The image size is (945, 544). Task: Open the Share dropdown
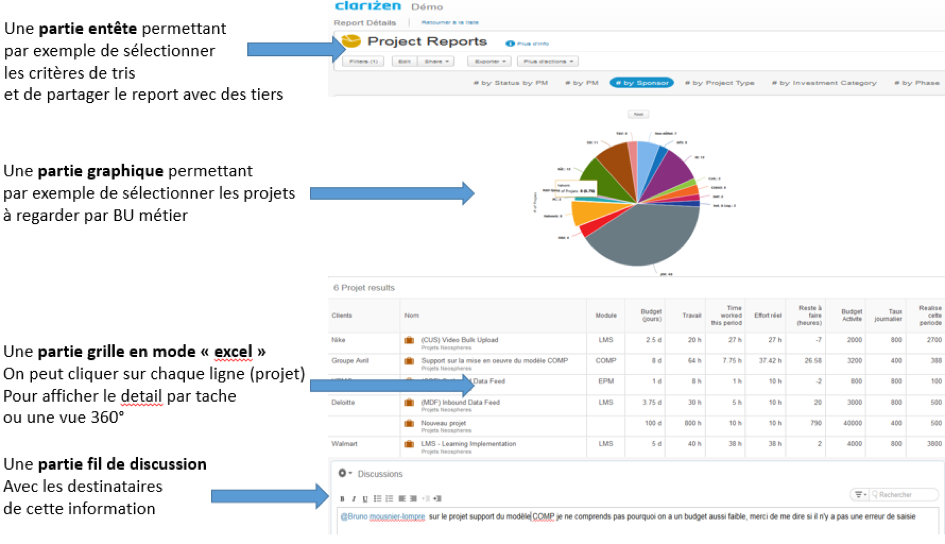click(x=436, y=61)
